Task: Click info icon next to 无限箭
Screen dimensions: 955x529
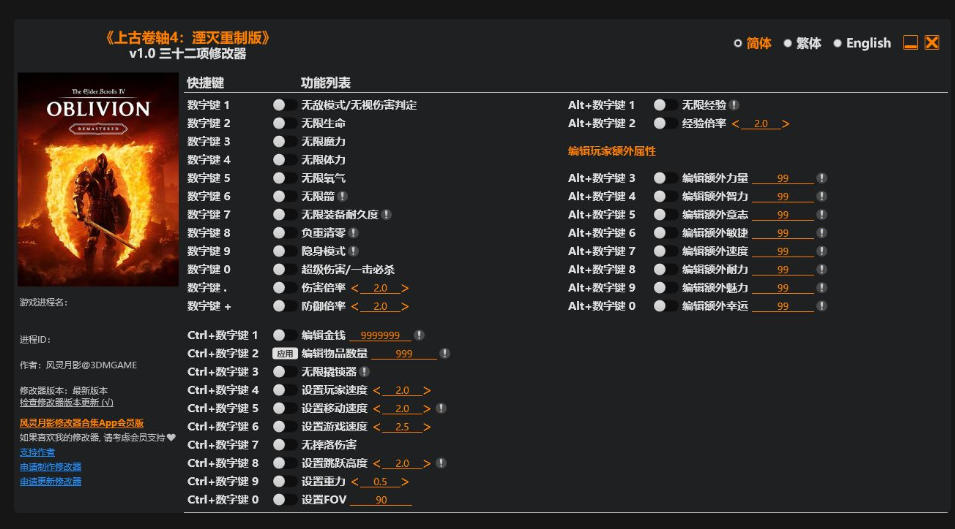Action: point(342,196)
